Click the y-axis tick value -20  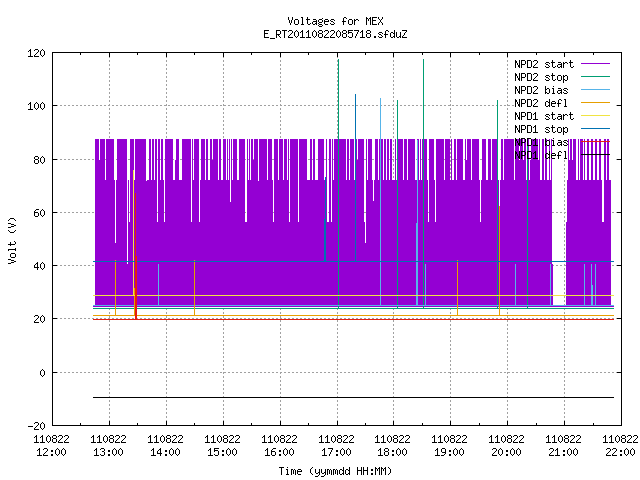36,426
